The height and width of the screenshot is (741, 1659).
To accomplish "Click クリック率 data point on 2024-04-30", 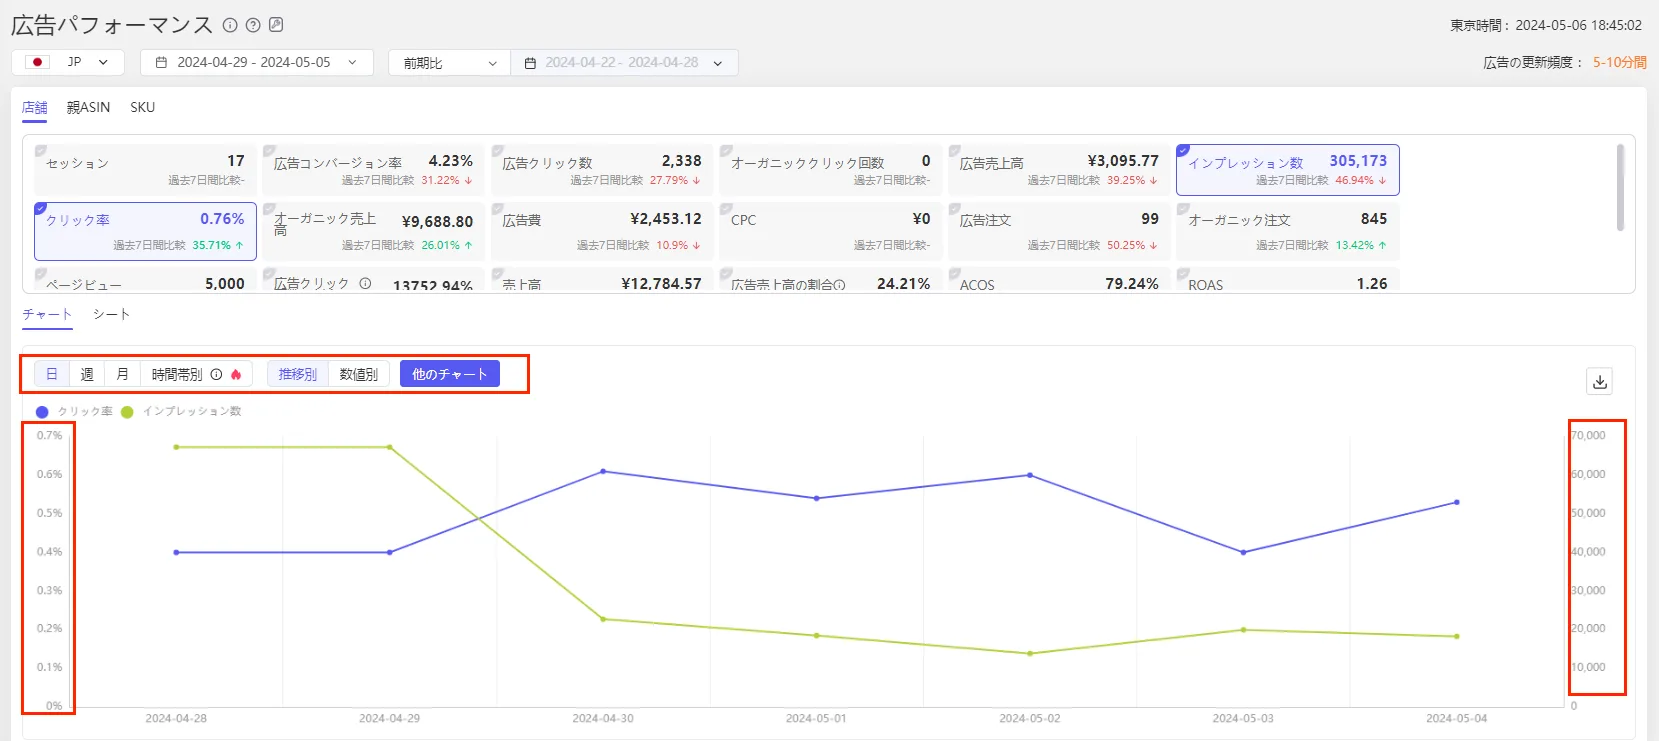I will click(603, 471).
